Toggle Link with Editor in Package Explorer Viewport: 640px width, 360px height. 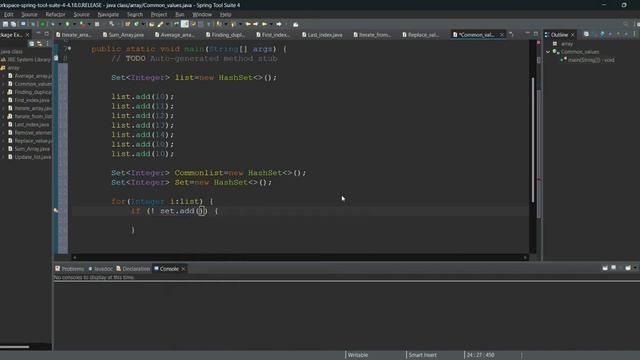pos(40,43)
